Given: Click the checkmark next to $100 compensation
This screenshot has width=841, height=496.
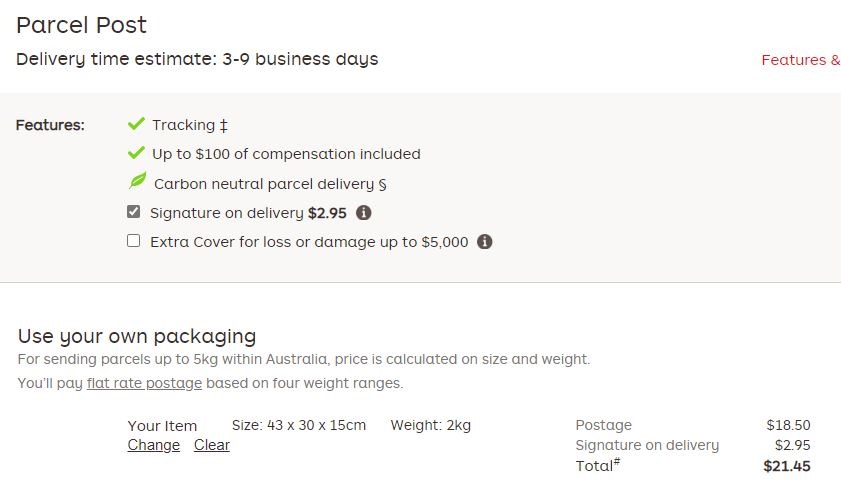Looking at the screenshot, I should 137,154.
